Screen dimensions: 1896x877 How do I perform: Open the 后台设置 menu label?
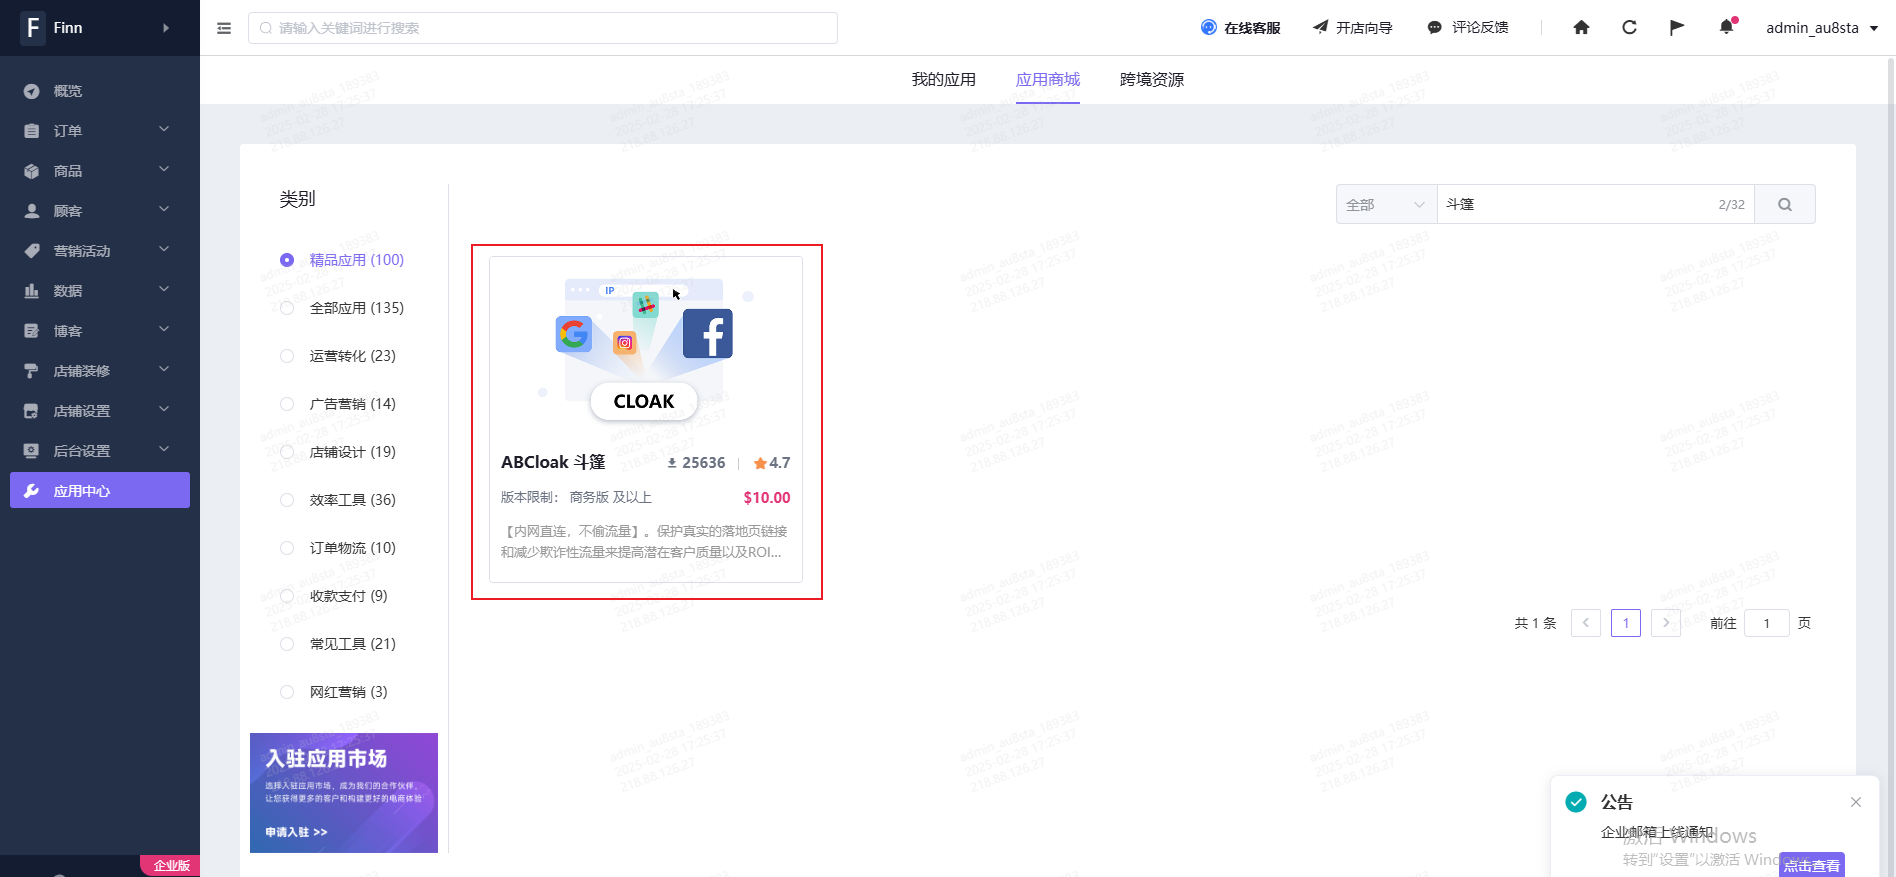82,451
